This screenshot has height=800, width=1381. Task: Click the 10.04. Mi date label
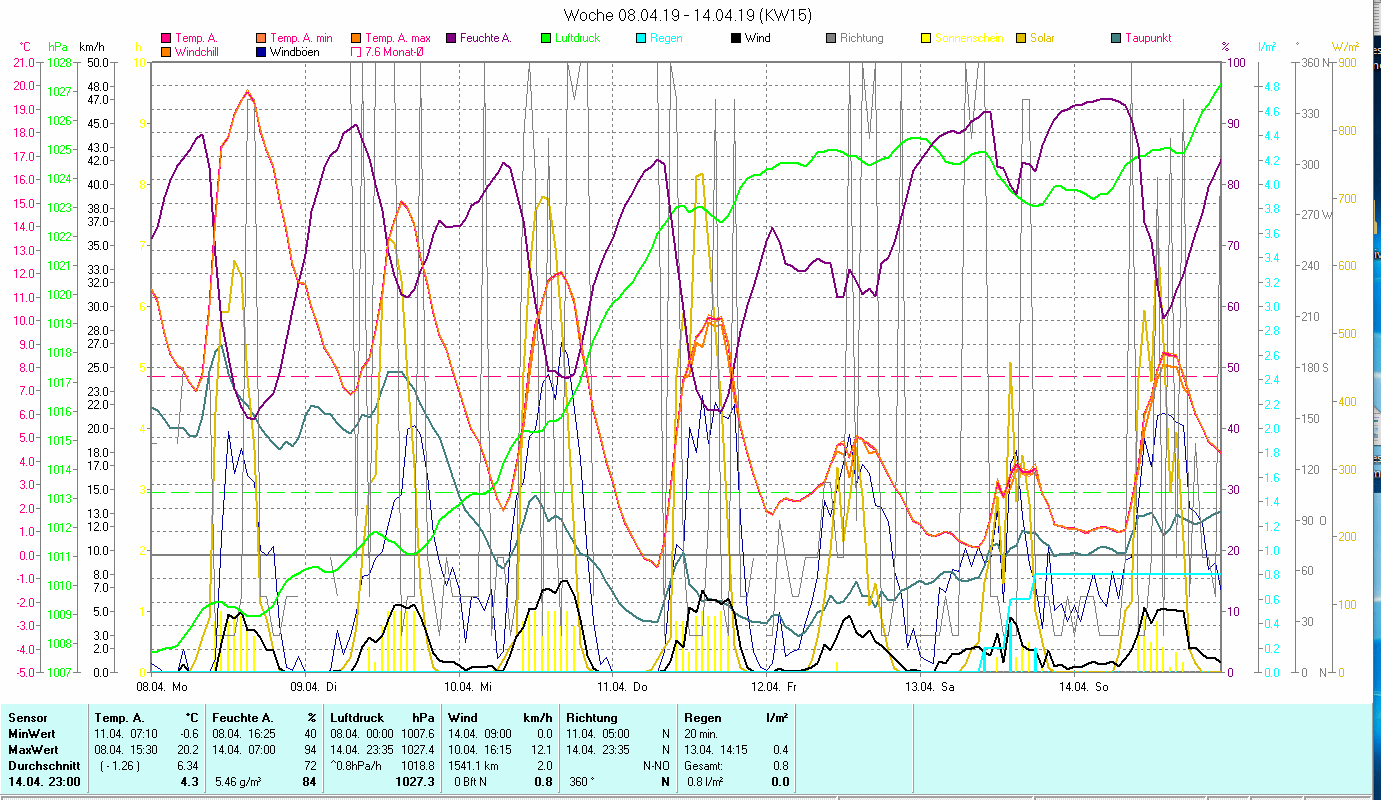point(469,687)
